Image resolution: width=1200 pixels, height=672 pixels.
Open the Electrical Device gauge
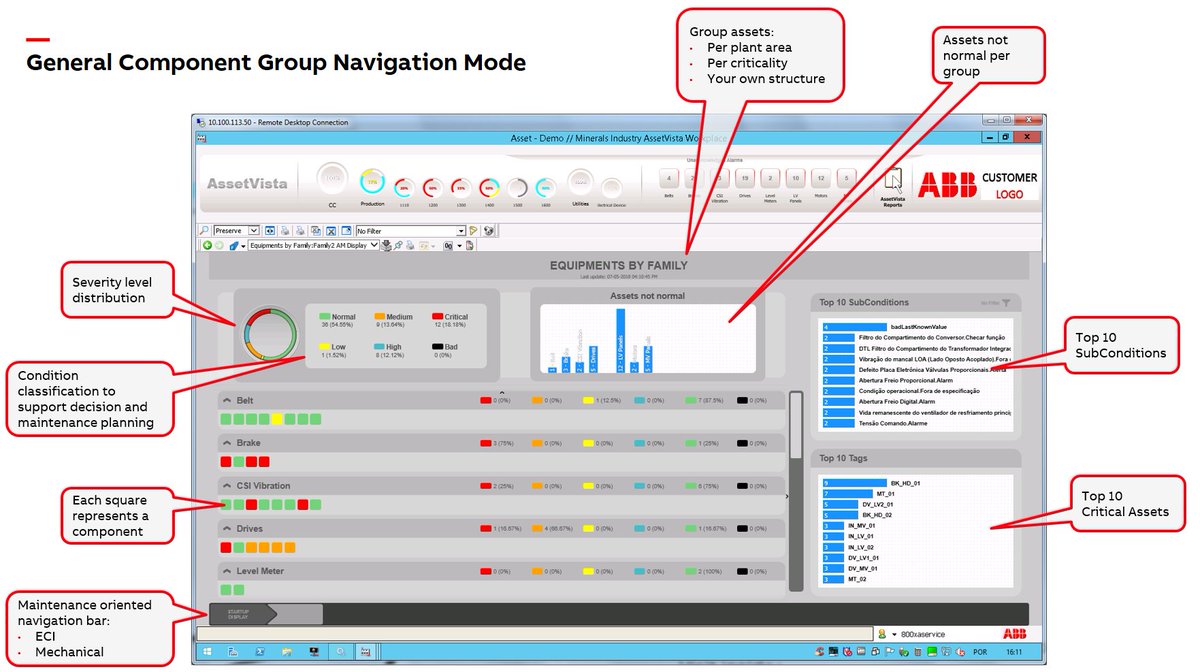click(x=611, y=188)
